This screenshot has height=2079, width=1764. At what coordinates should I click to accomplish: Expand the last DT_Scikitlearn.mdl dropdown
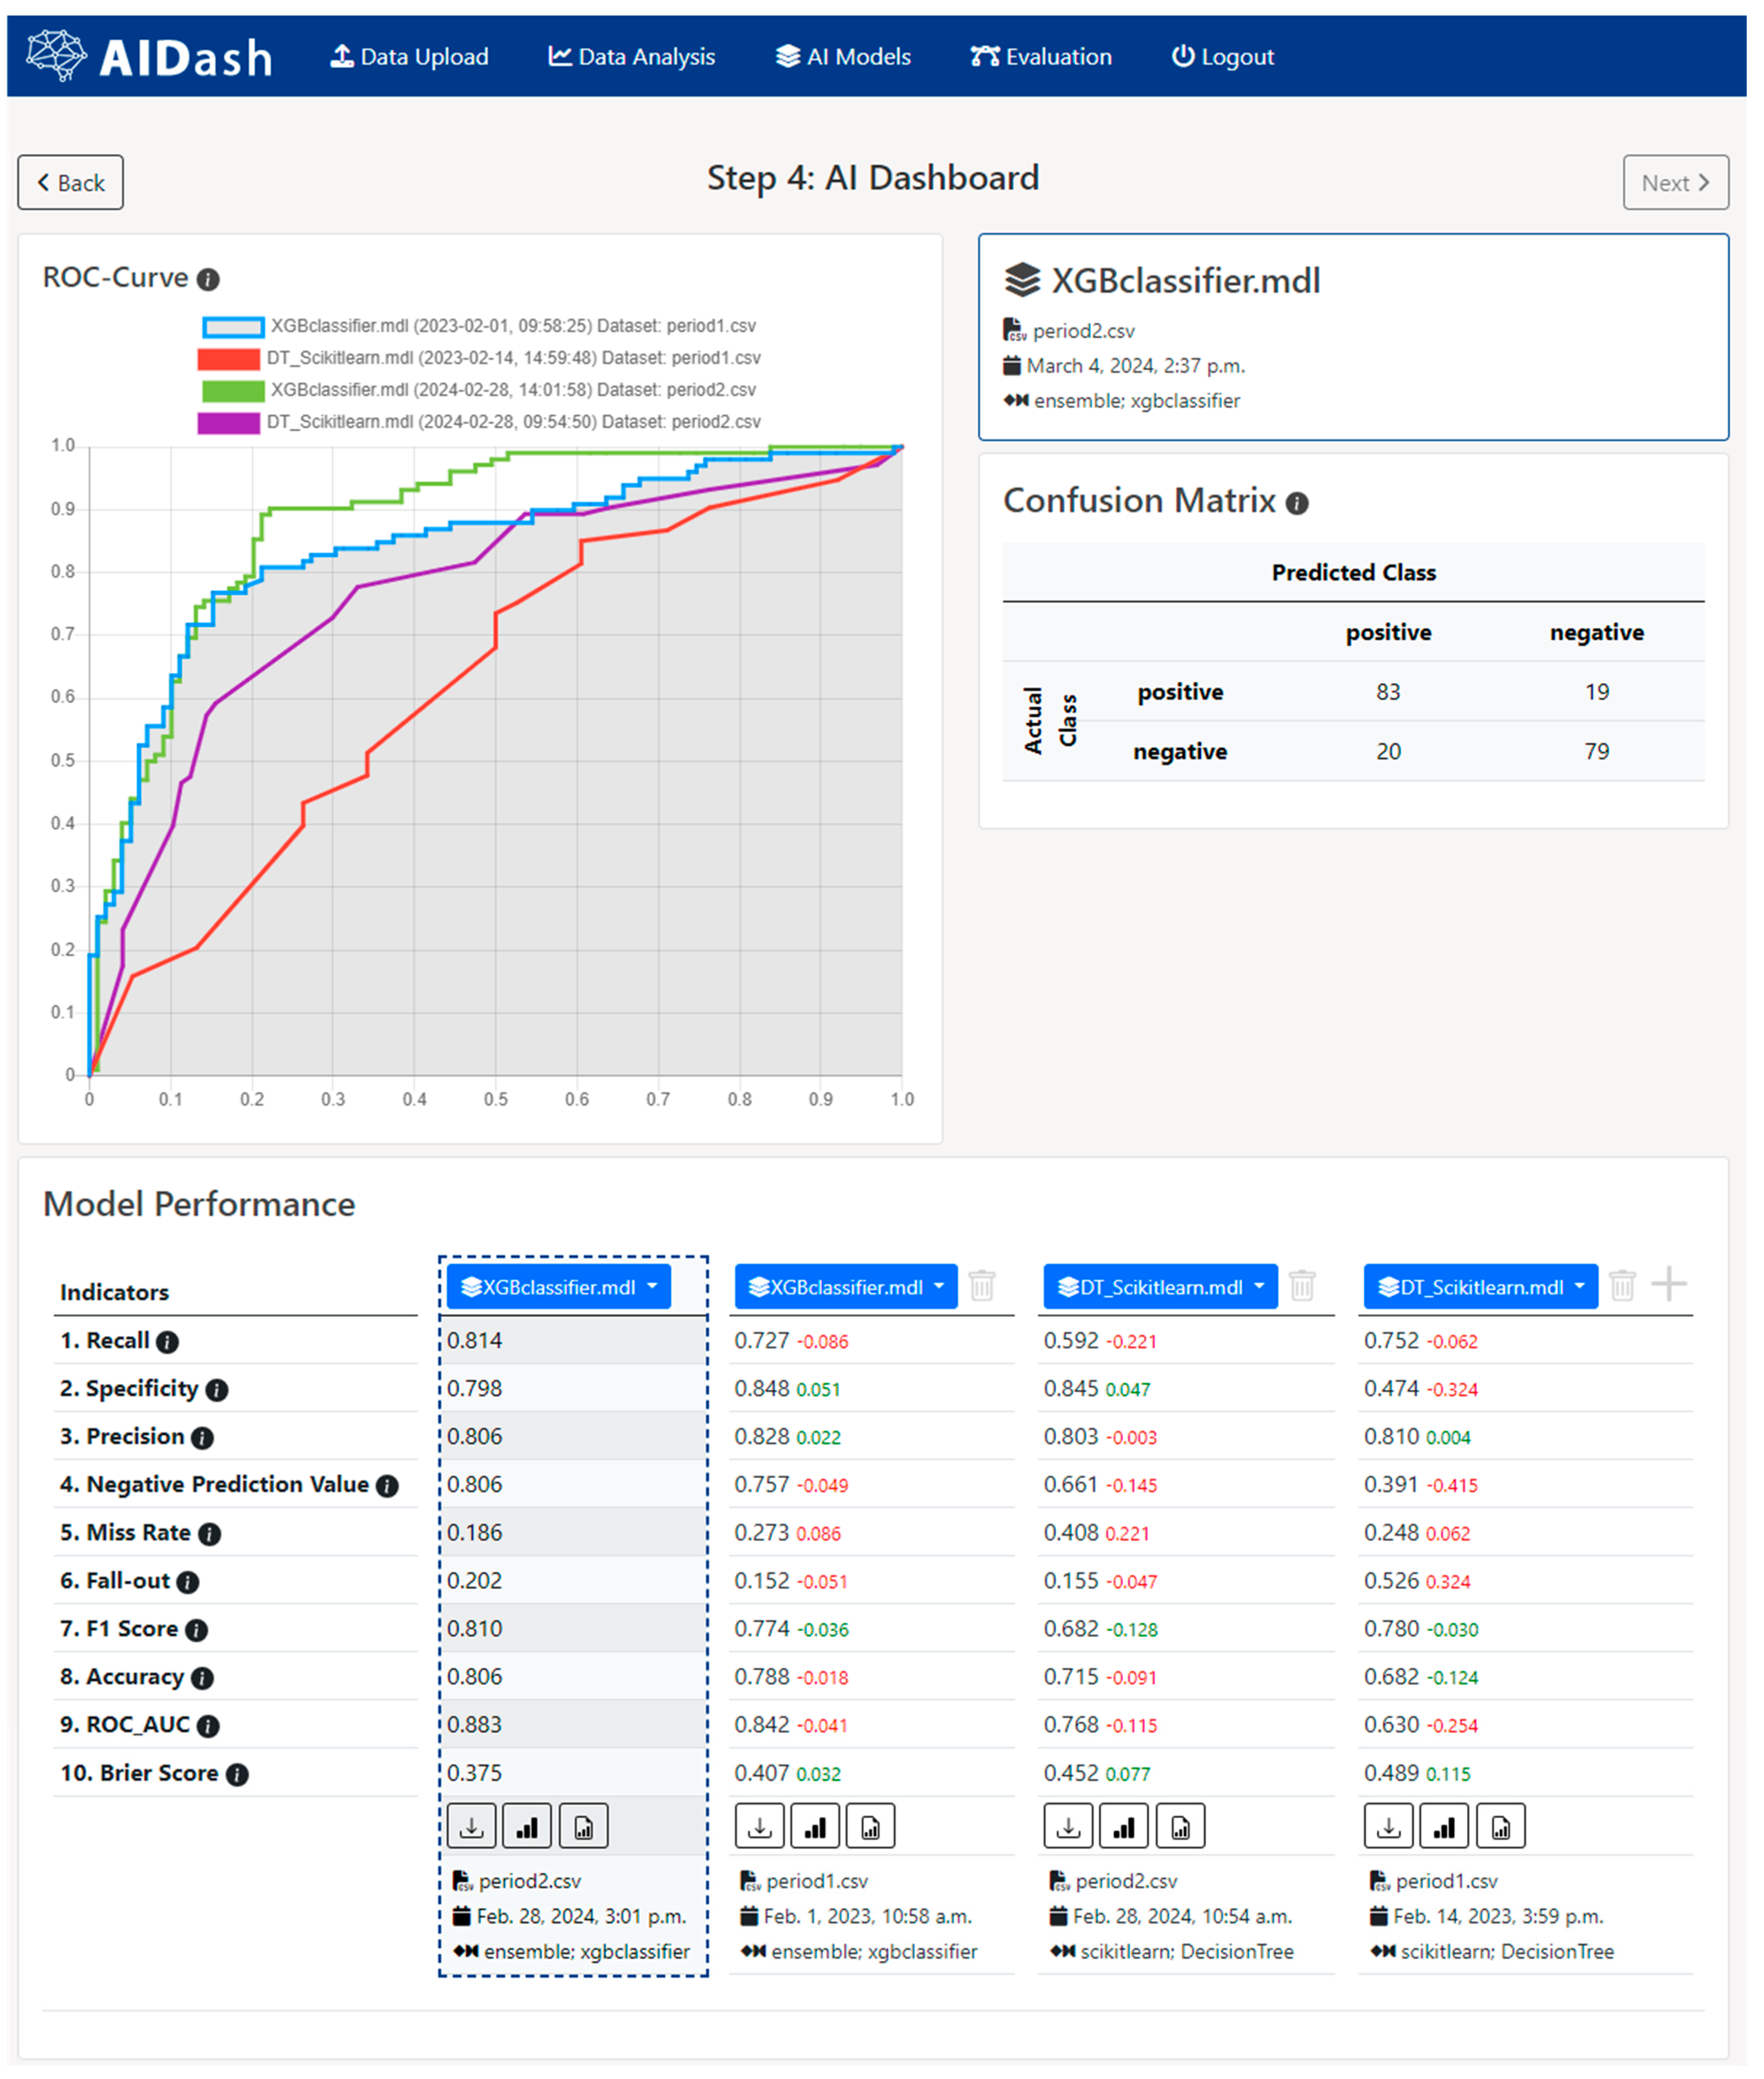tap(1480, 1287)
